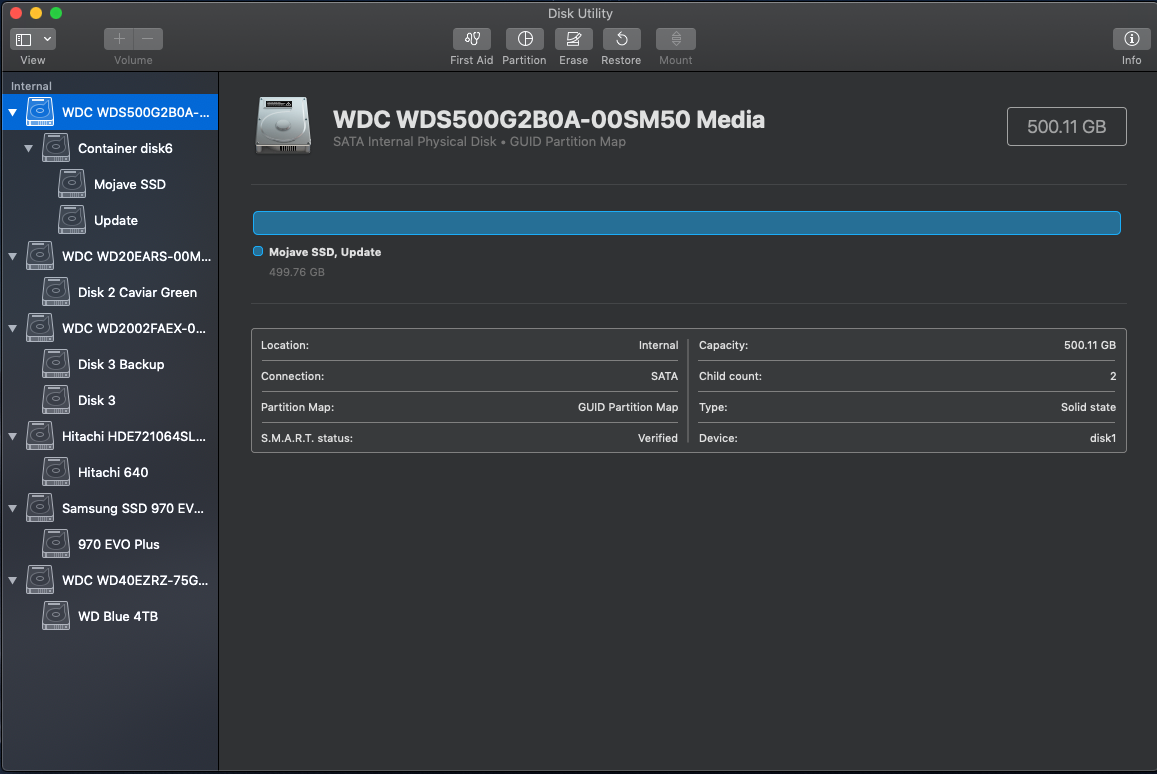This screenshot has height=774, width=1157.
Task: Click the Erase toolbar icon
Action: [x=573, y=39]
